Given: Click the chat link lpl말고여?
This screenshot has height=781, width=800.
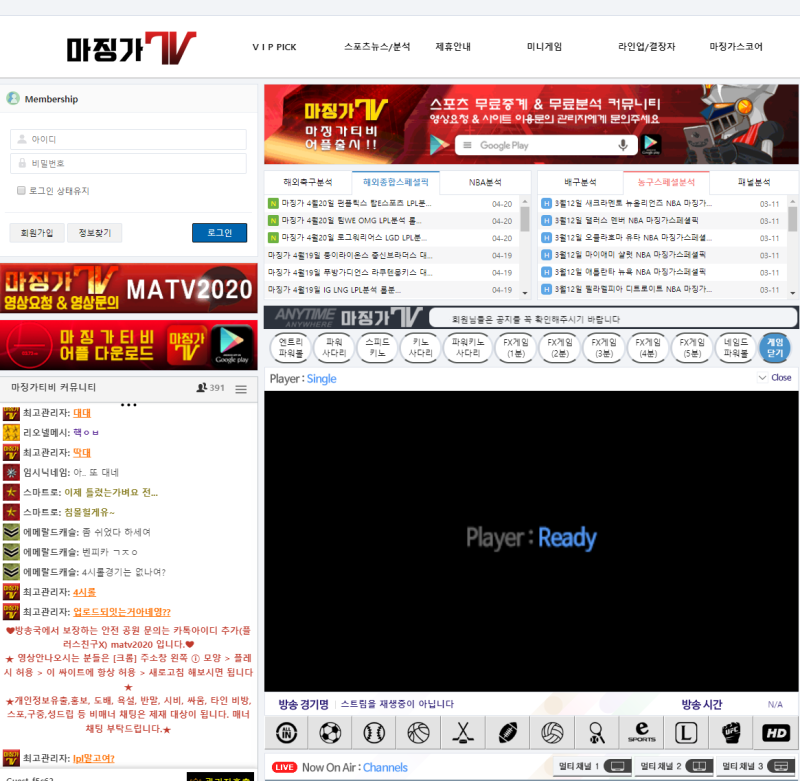Looking at the screenshot, I should click(x=94, y=758).
